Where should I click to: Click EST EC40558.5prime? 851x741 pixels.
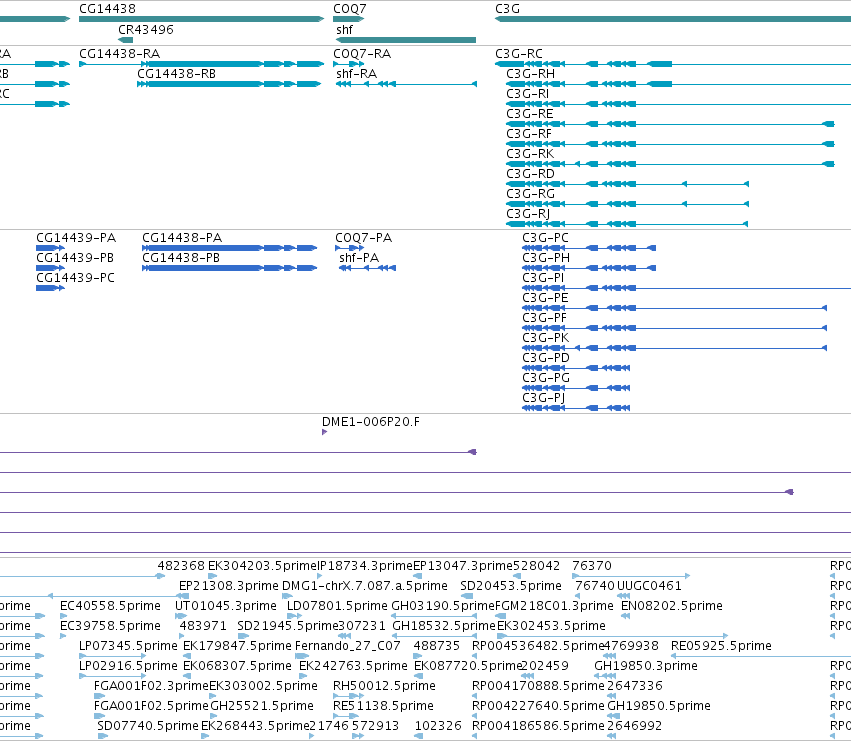[x=110, y=606]
